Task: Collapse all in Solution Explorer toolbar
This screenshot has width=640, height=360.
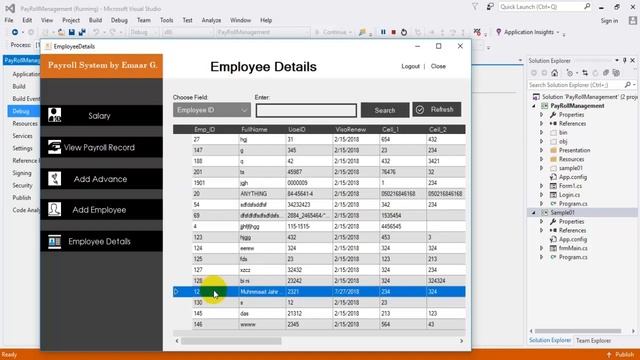Action: (606, 73)
